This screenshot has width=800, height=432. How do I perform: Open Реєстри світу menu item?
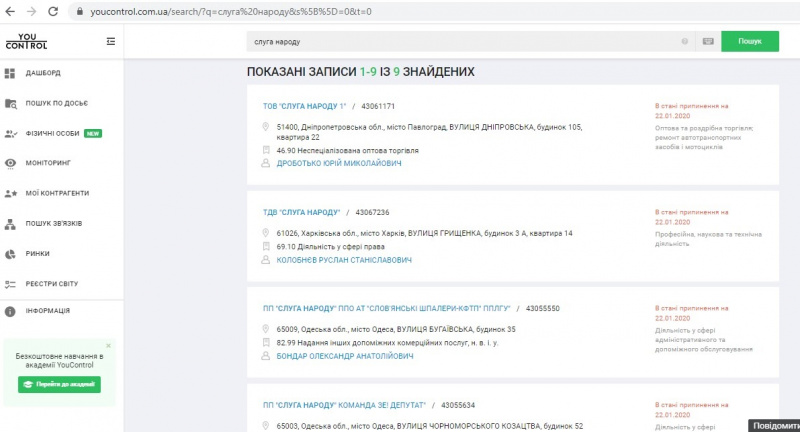[53, 284]
